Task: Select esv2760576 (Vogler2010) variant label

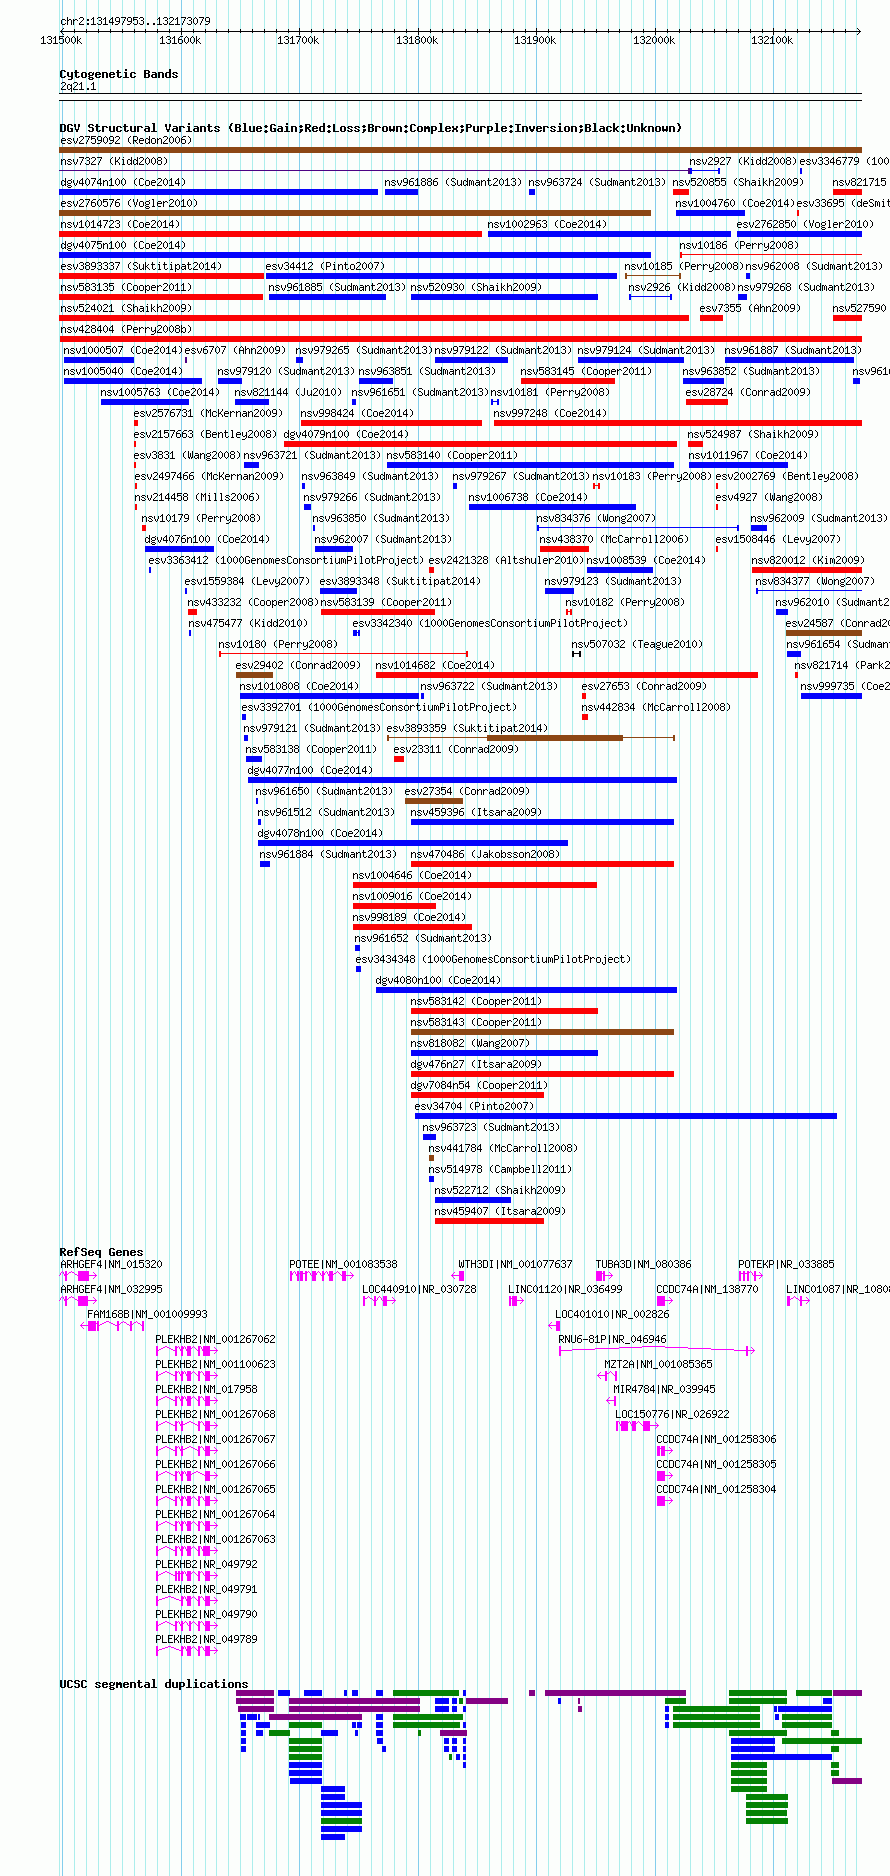Action: pos(128,203)
